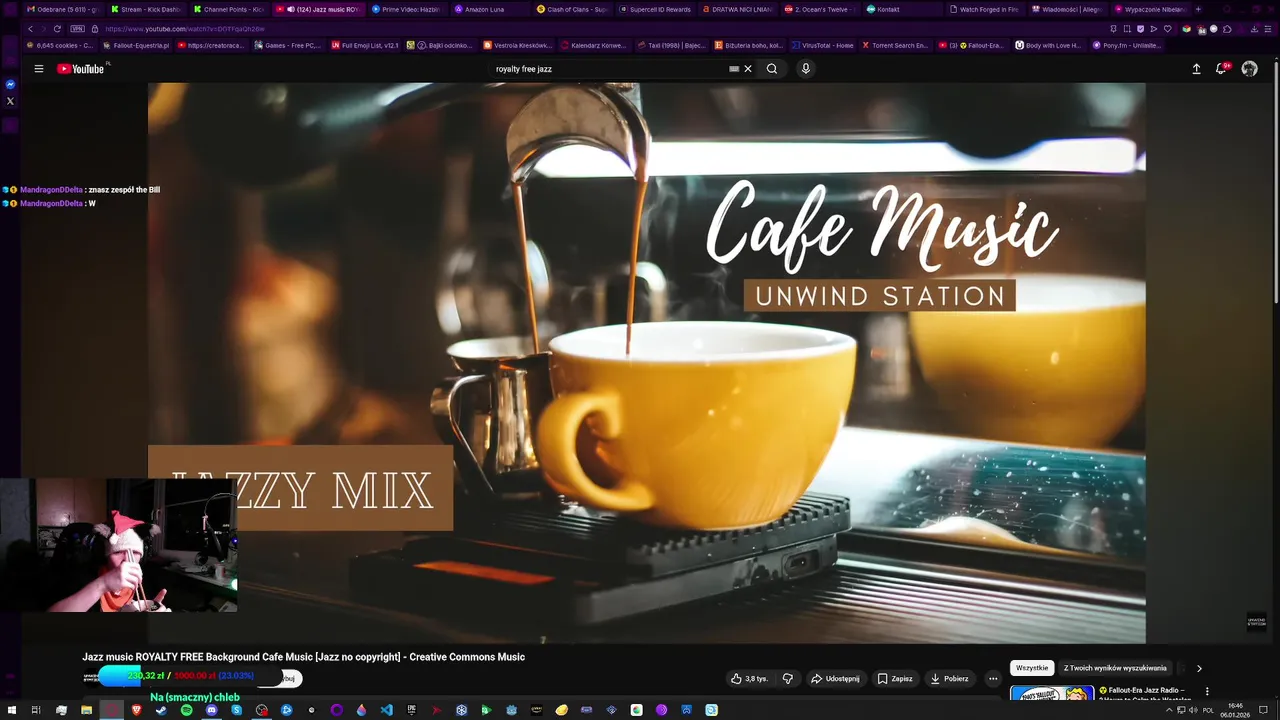Switch to the Kontakt tab

903,9
